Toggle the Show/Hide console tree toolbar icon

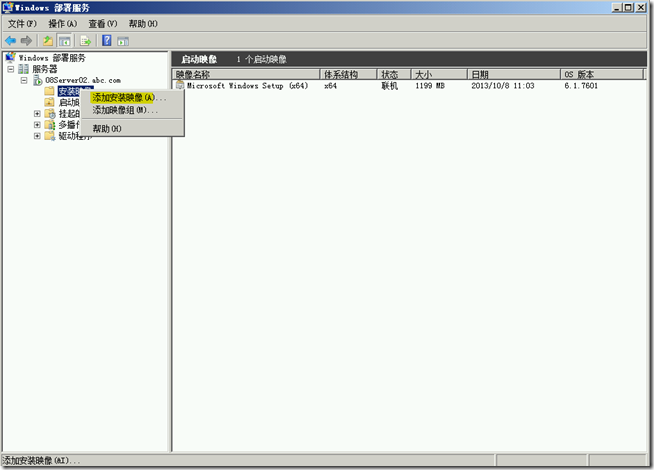[65, 41]
